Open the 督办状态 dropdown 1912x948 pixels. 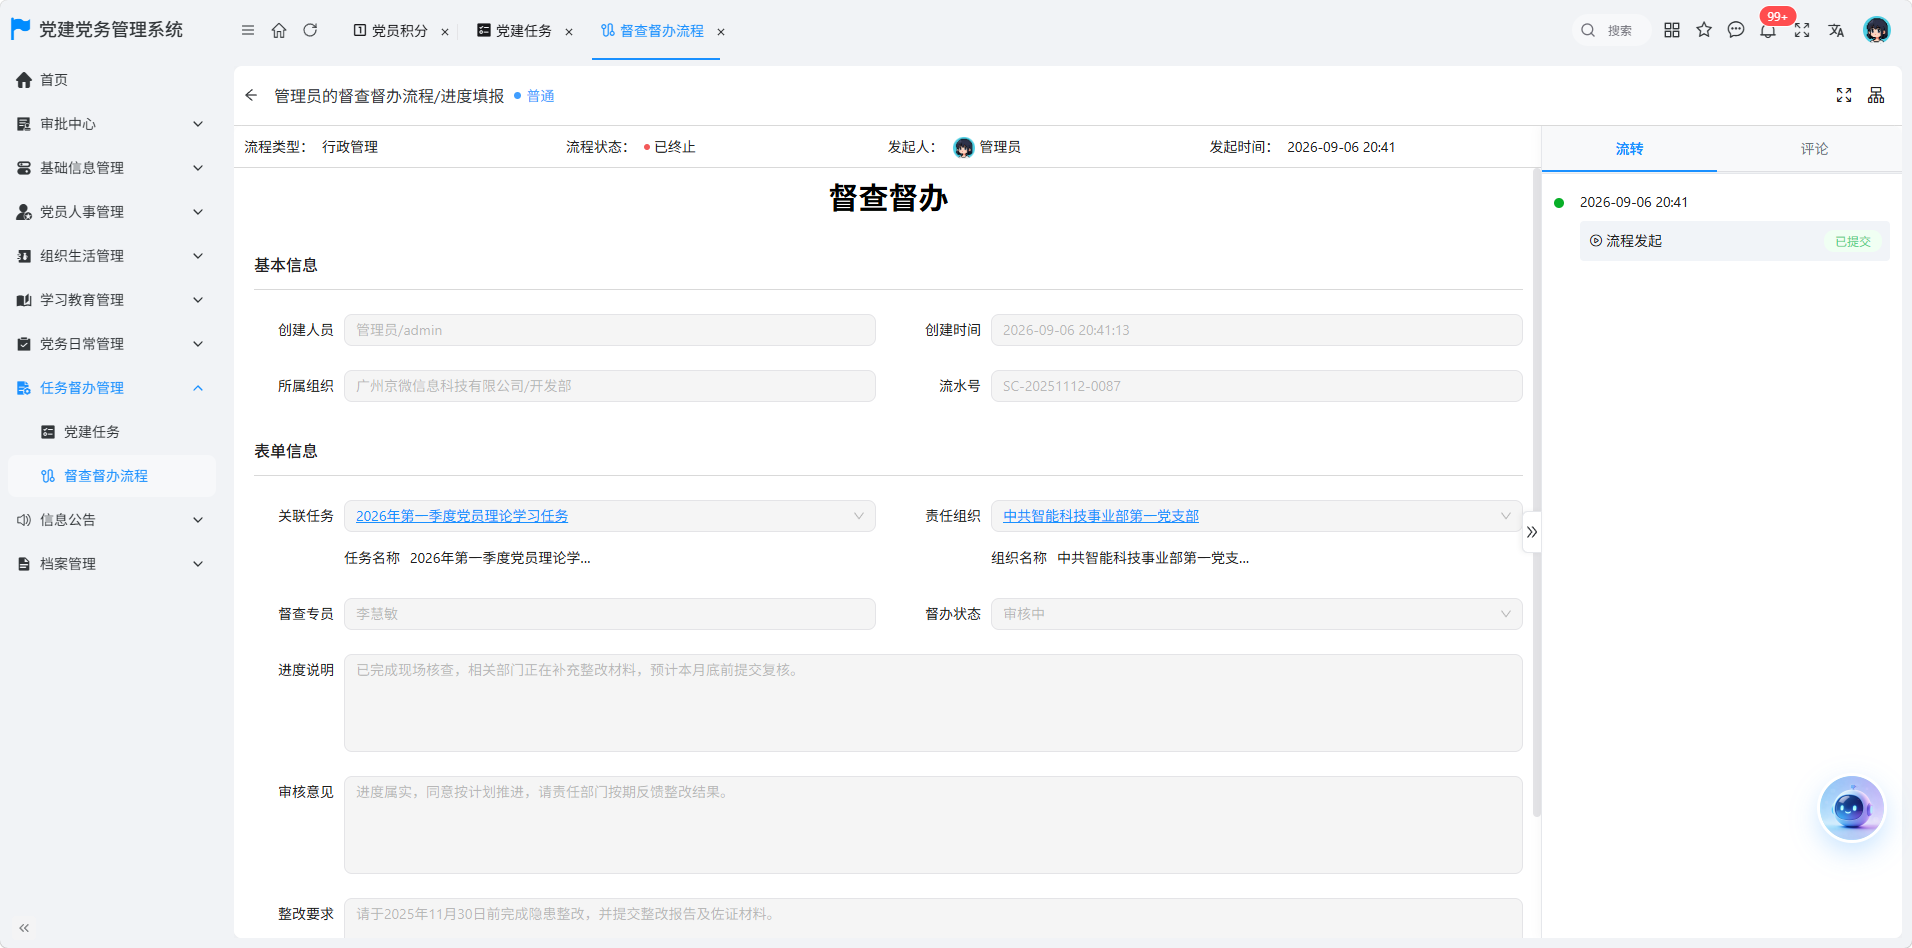tap(1256, 614)
